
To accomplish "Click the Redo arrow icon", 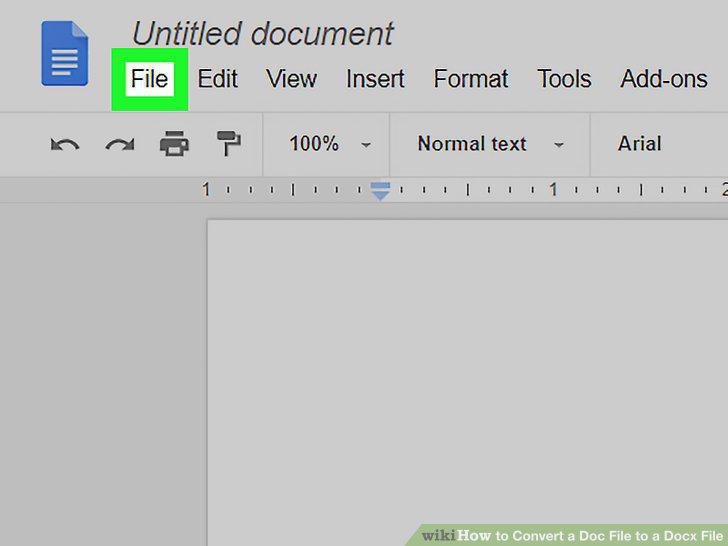I will click(120, 144).
